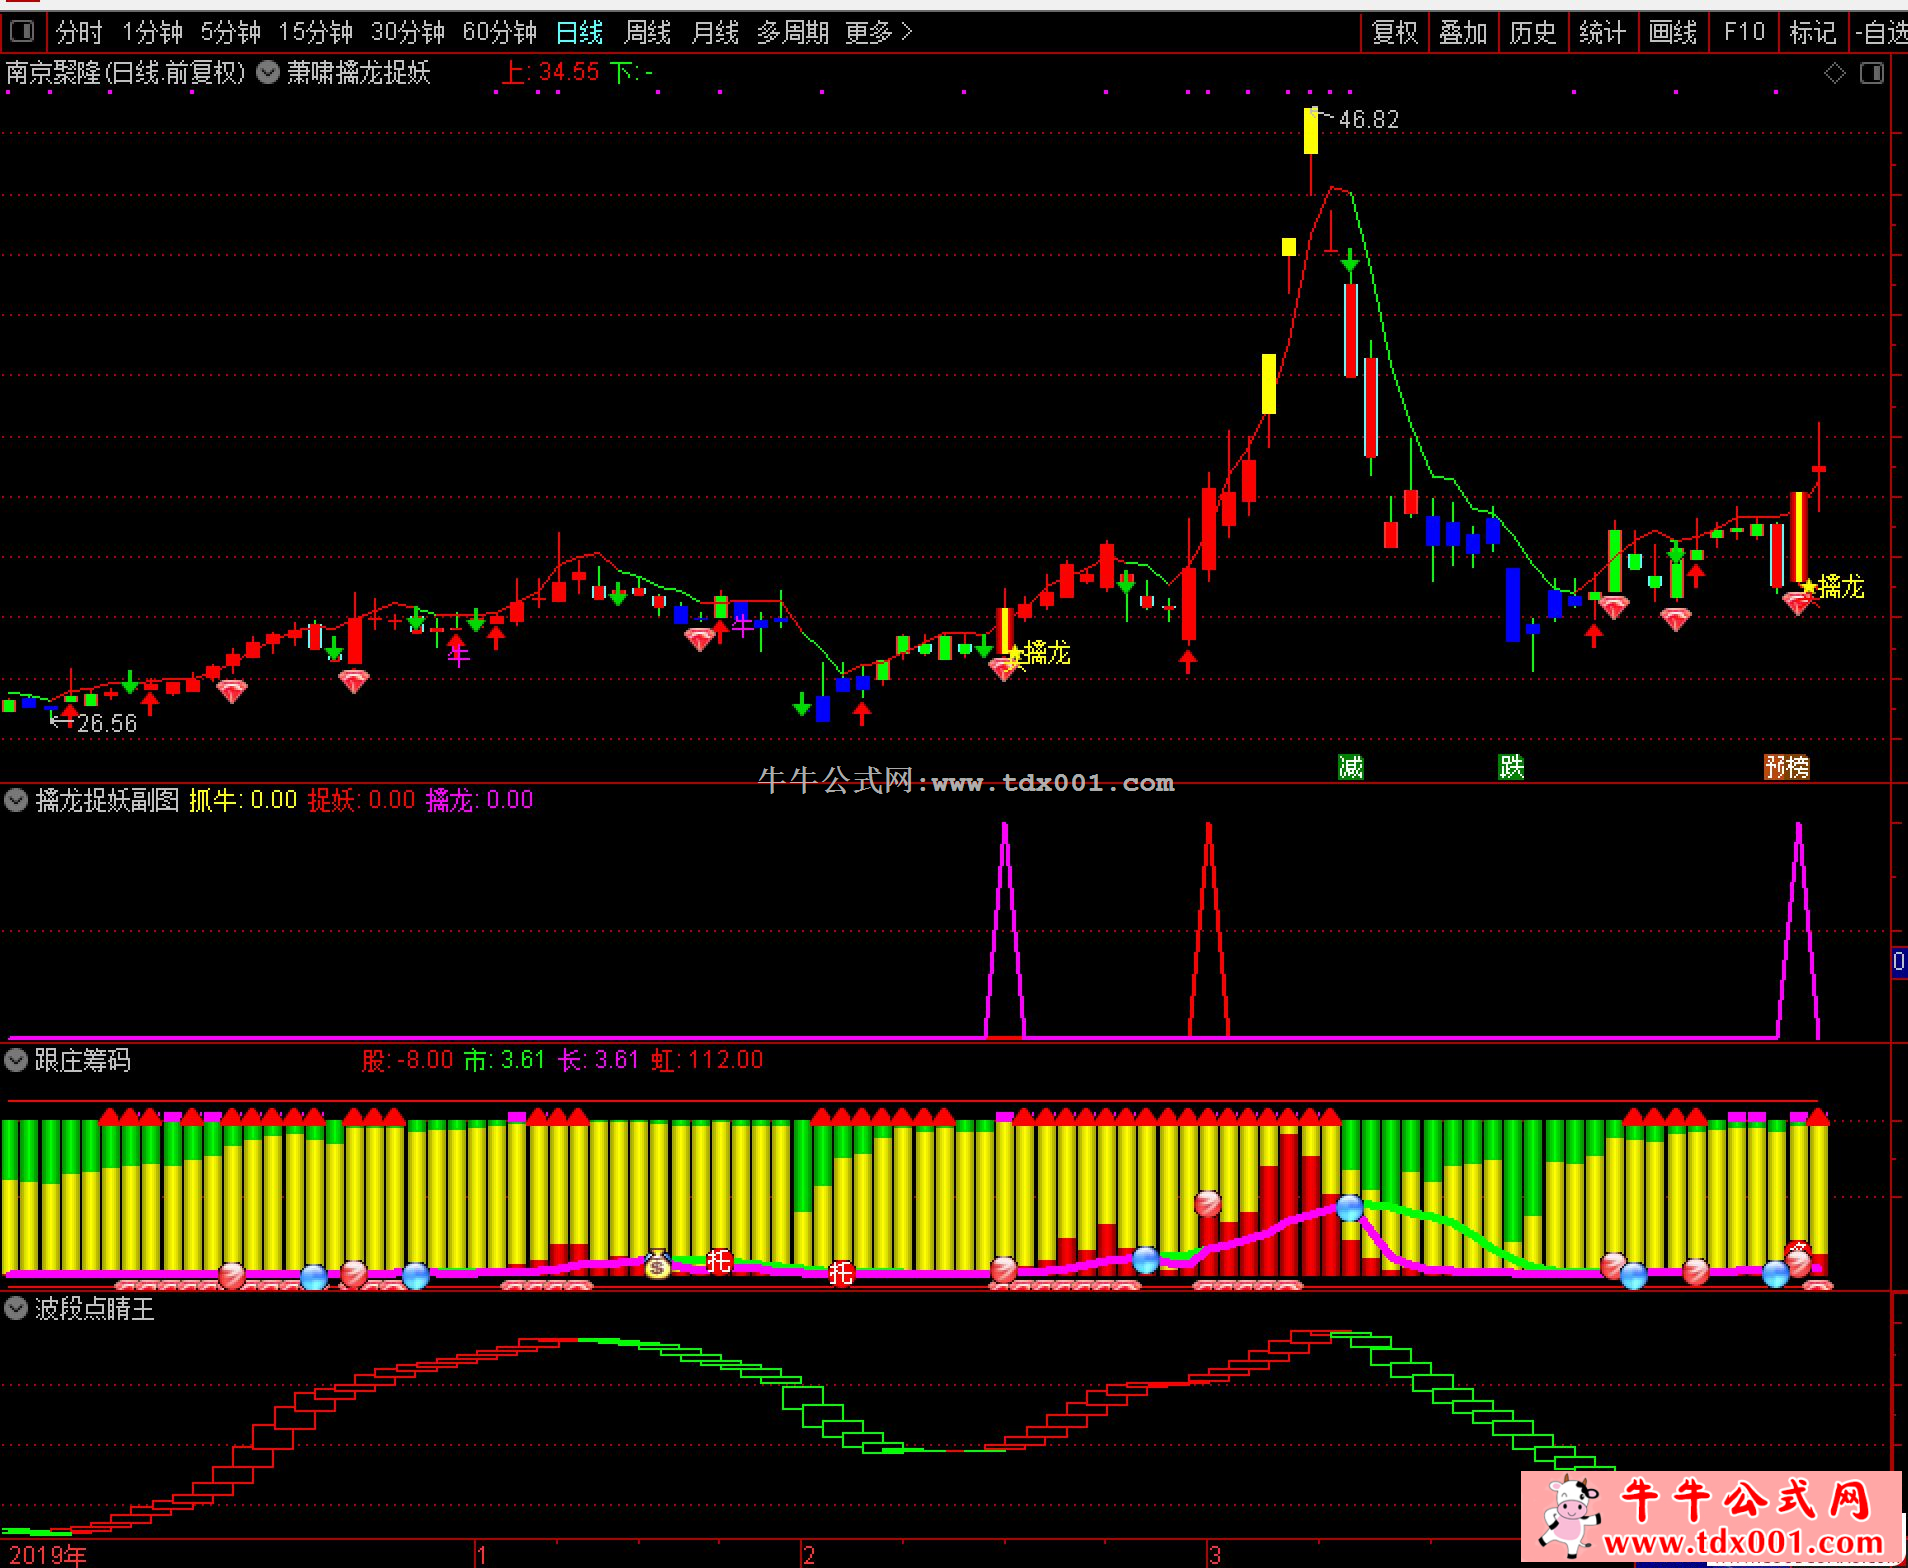This screenshot has width=1908, height=1568.
Task: Expand the 跟庄筹码 indicator options
Action: [16, 1060]
